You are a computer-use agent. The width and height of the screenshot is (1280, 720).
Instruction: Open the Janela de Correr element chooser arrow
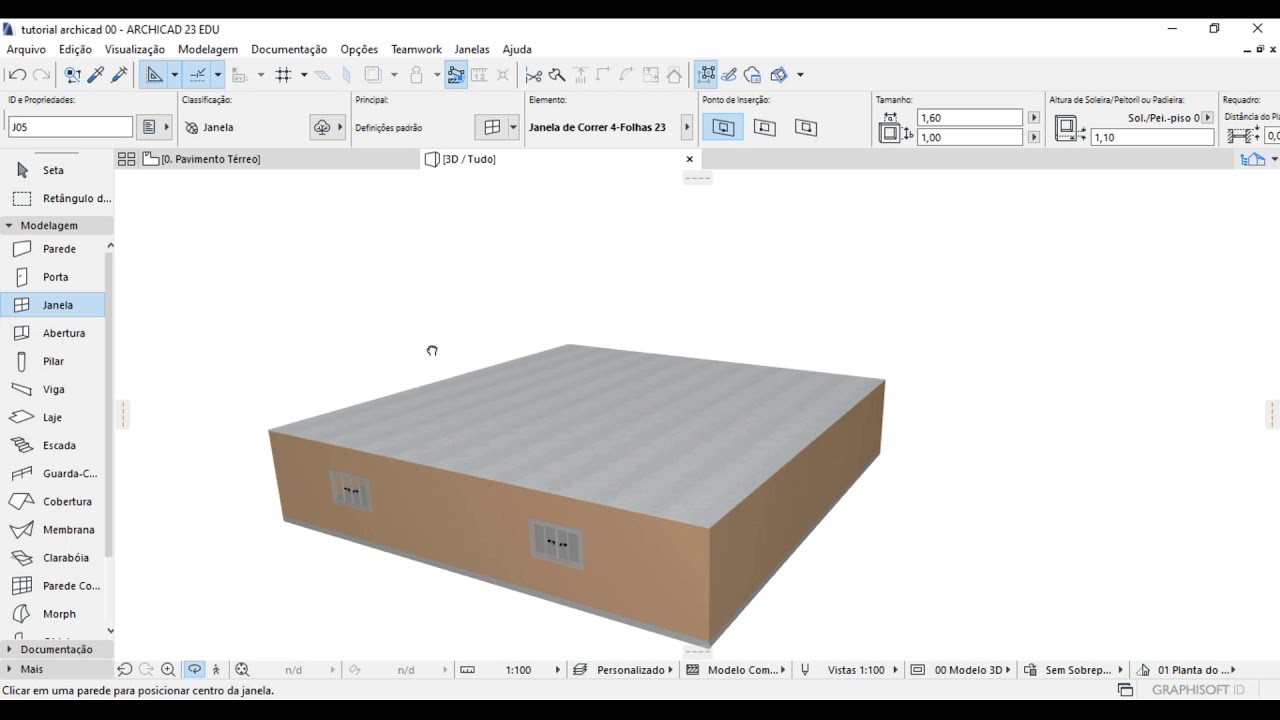coord(687,127)
